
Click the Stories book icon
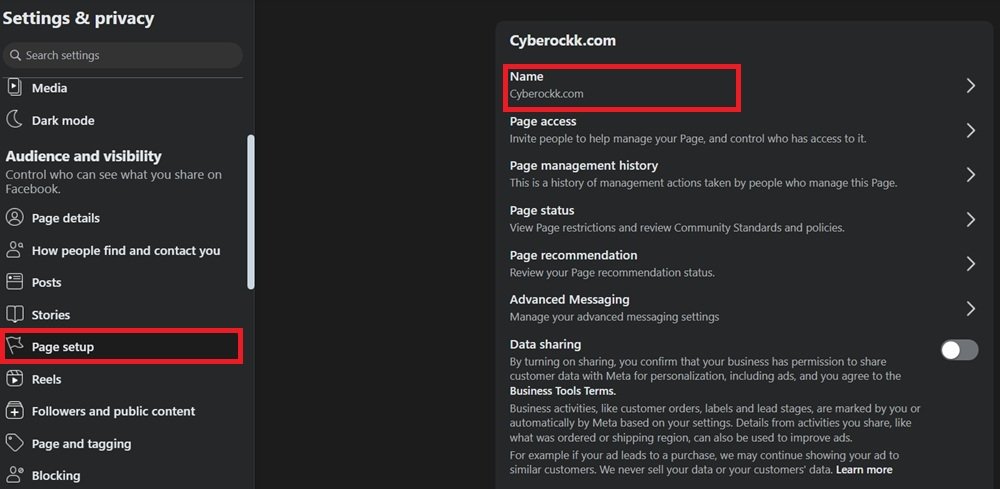(14, 315)
